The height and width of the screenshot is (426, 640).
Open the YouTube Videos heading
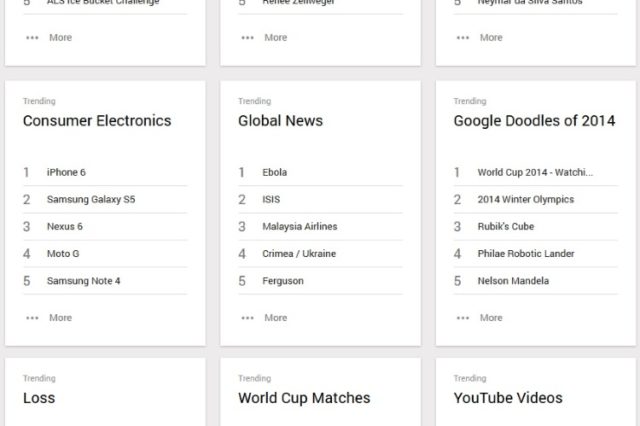[508, 398]
